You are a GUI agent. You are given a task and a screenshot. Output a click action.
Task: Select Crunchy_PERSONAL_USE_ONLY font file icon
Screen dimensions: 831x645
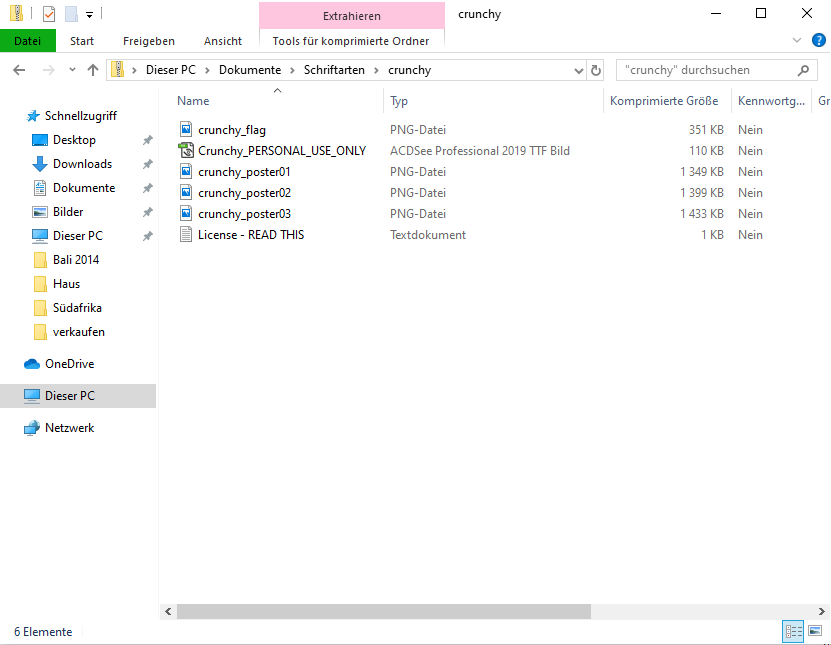pos(186,151)
